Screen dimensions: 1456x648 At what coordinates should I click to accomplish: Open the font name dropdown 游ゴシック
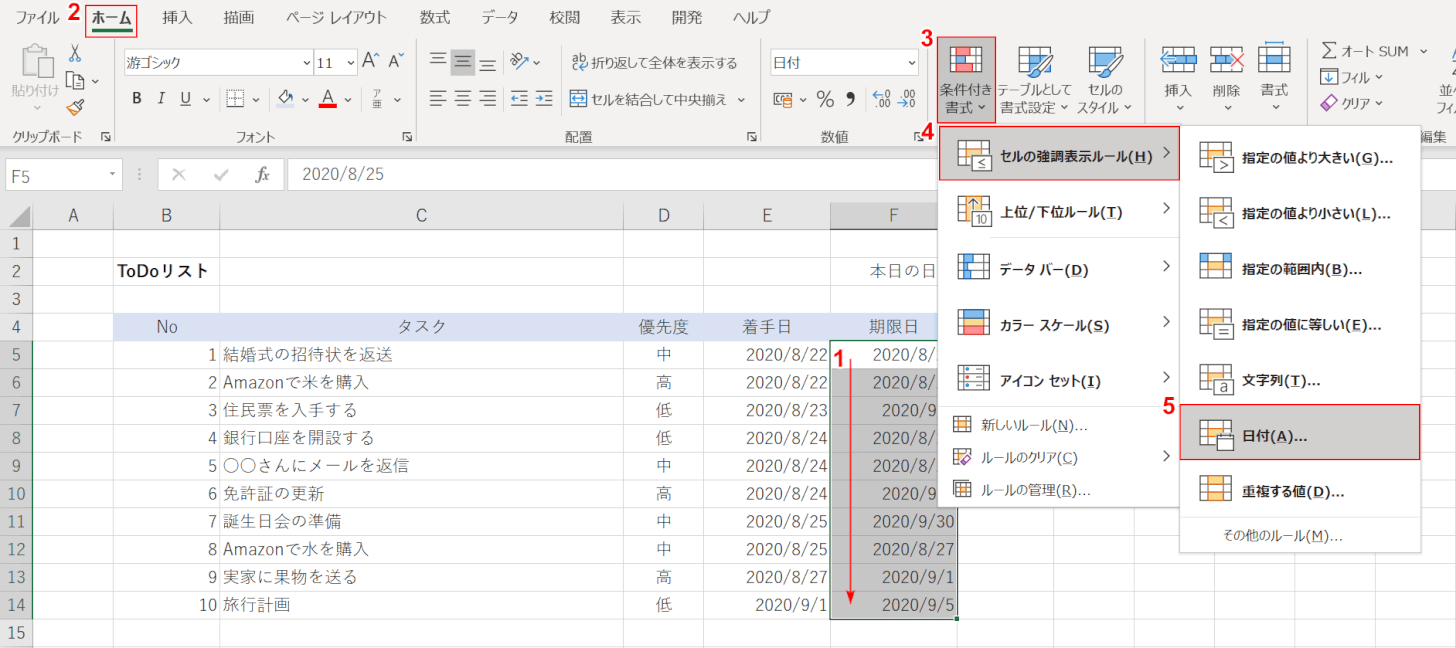click(x=307, y=62)
